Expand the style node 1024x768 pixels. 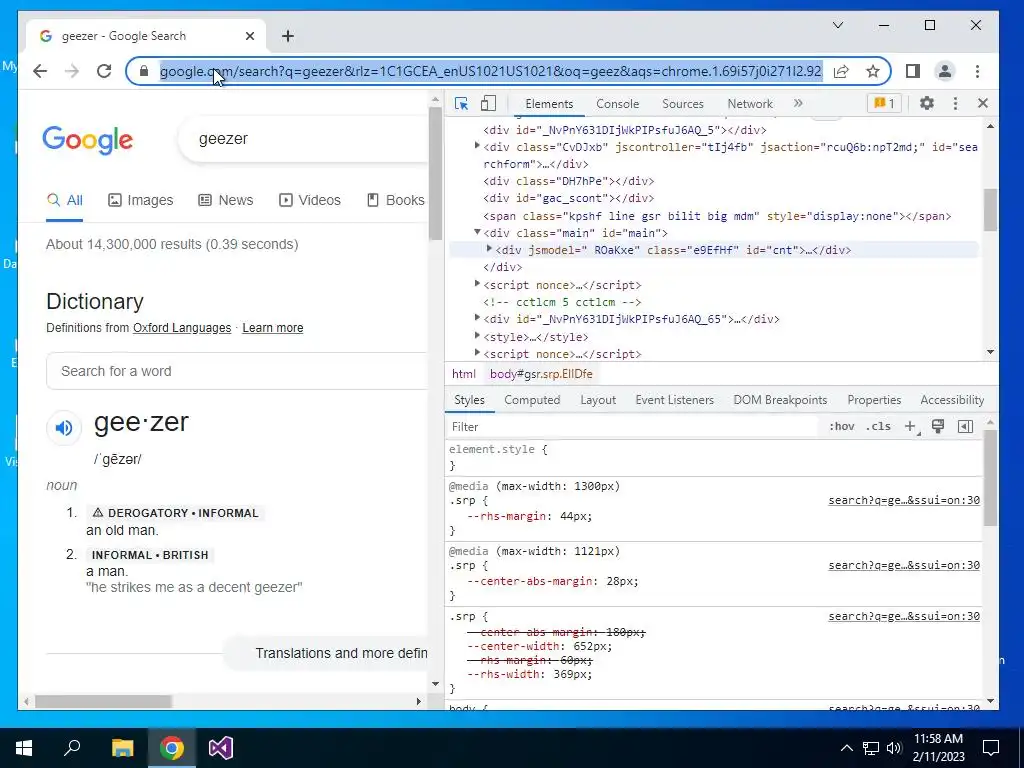click(477, 336)
